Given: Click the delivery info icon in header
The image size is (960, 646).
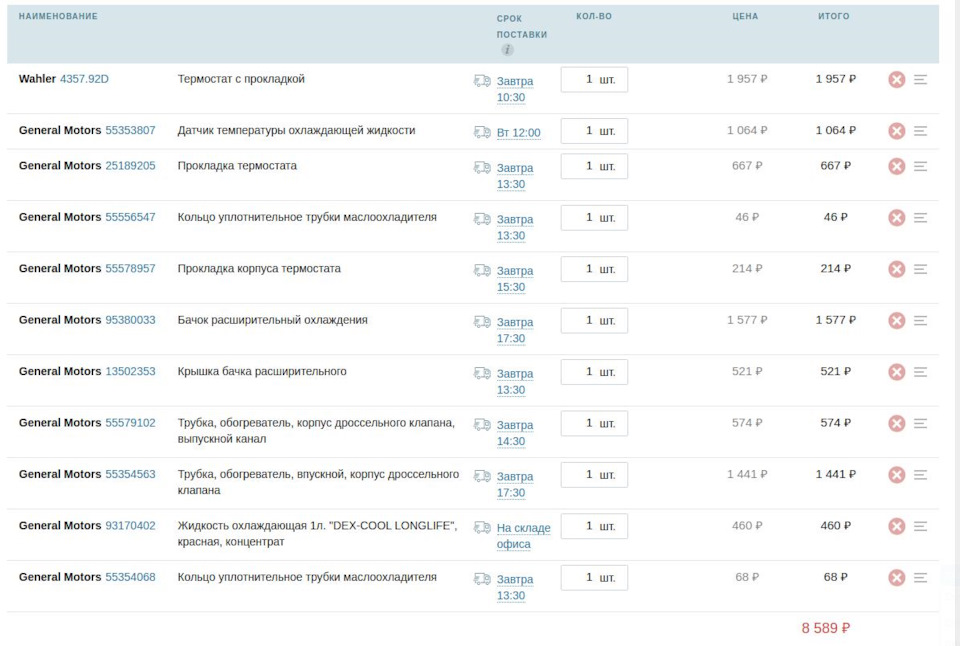Looking at the screenshot, I should coord(507,50).
